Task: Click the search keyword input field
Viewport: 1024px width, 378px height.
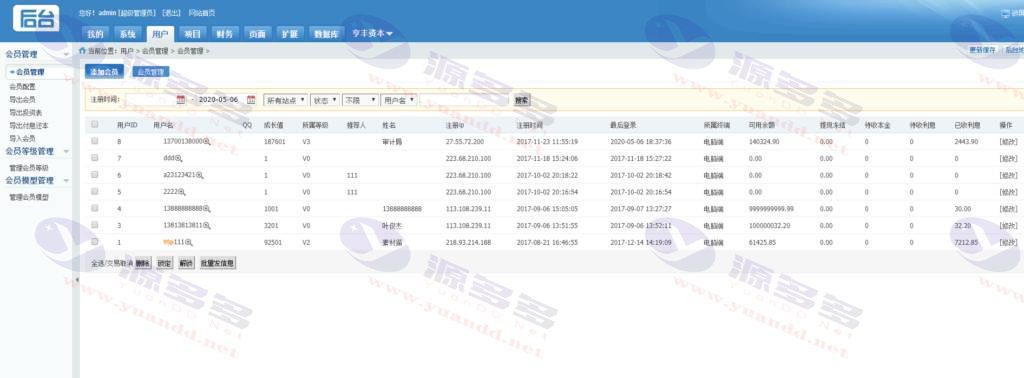Action: (464, 100)
